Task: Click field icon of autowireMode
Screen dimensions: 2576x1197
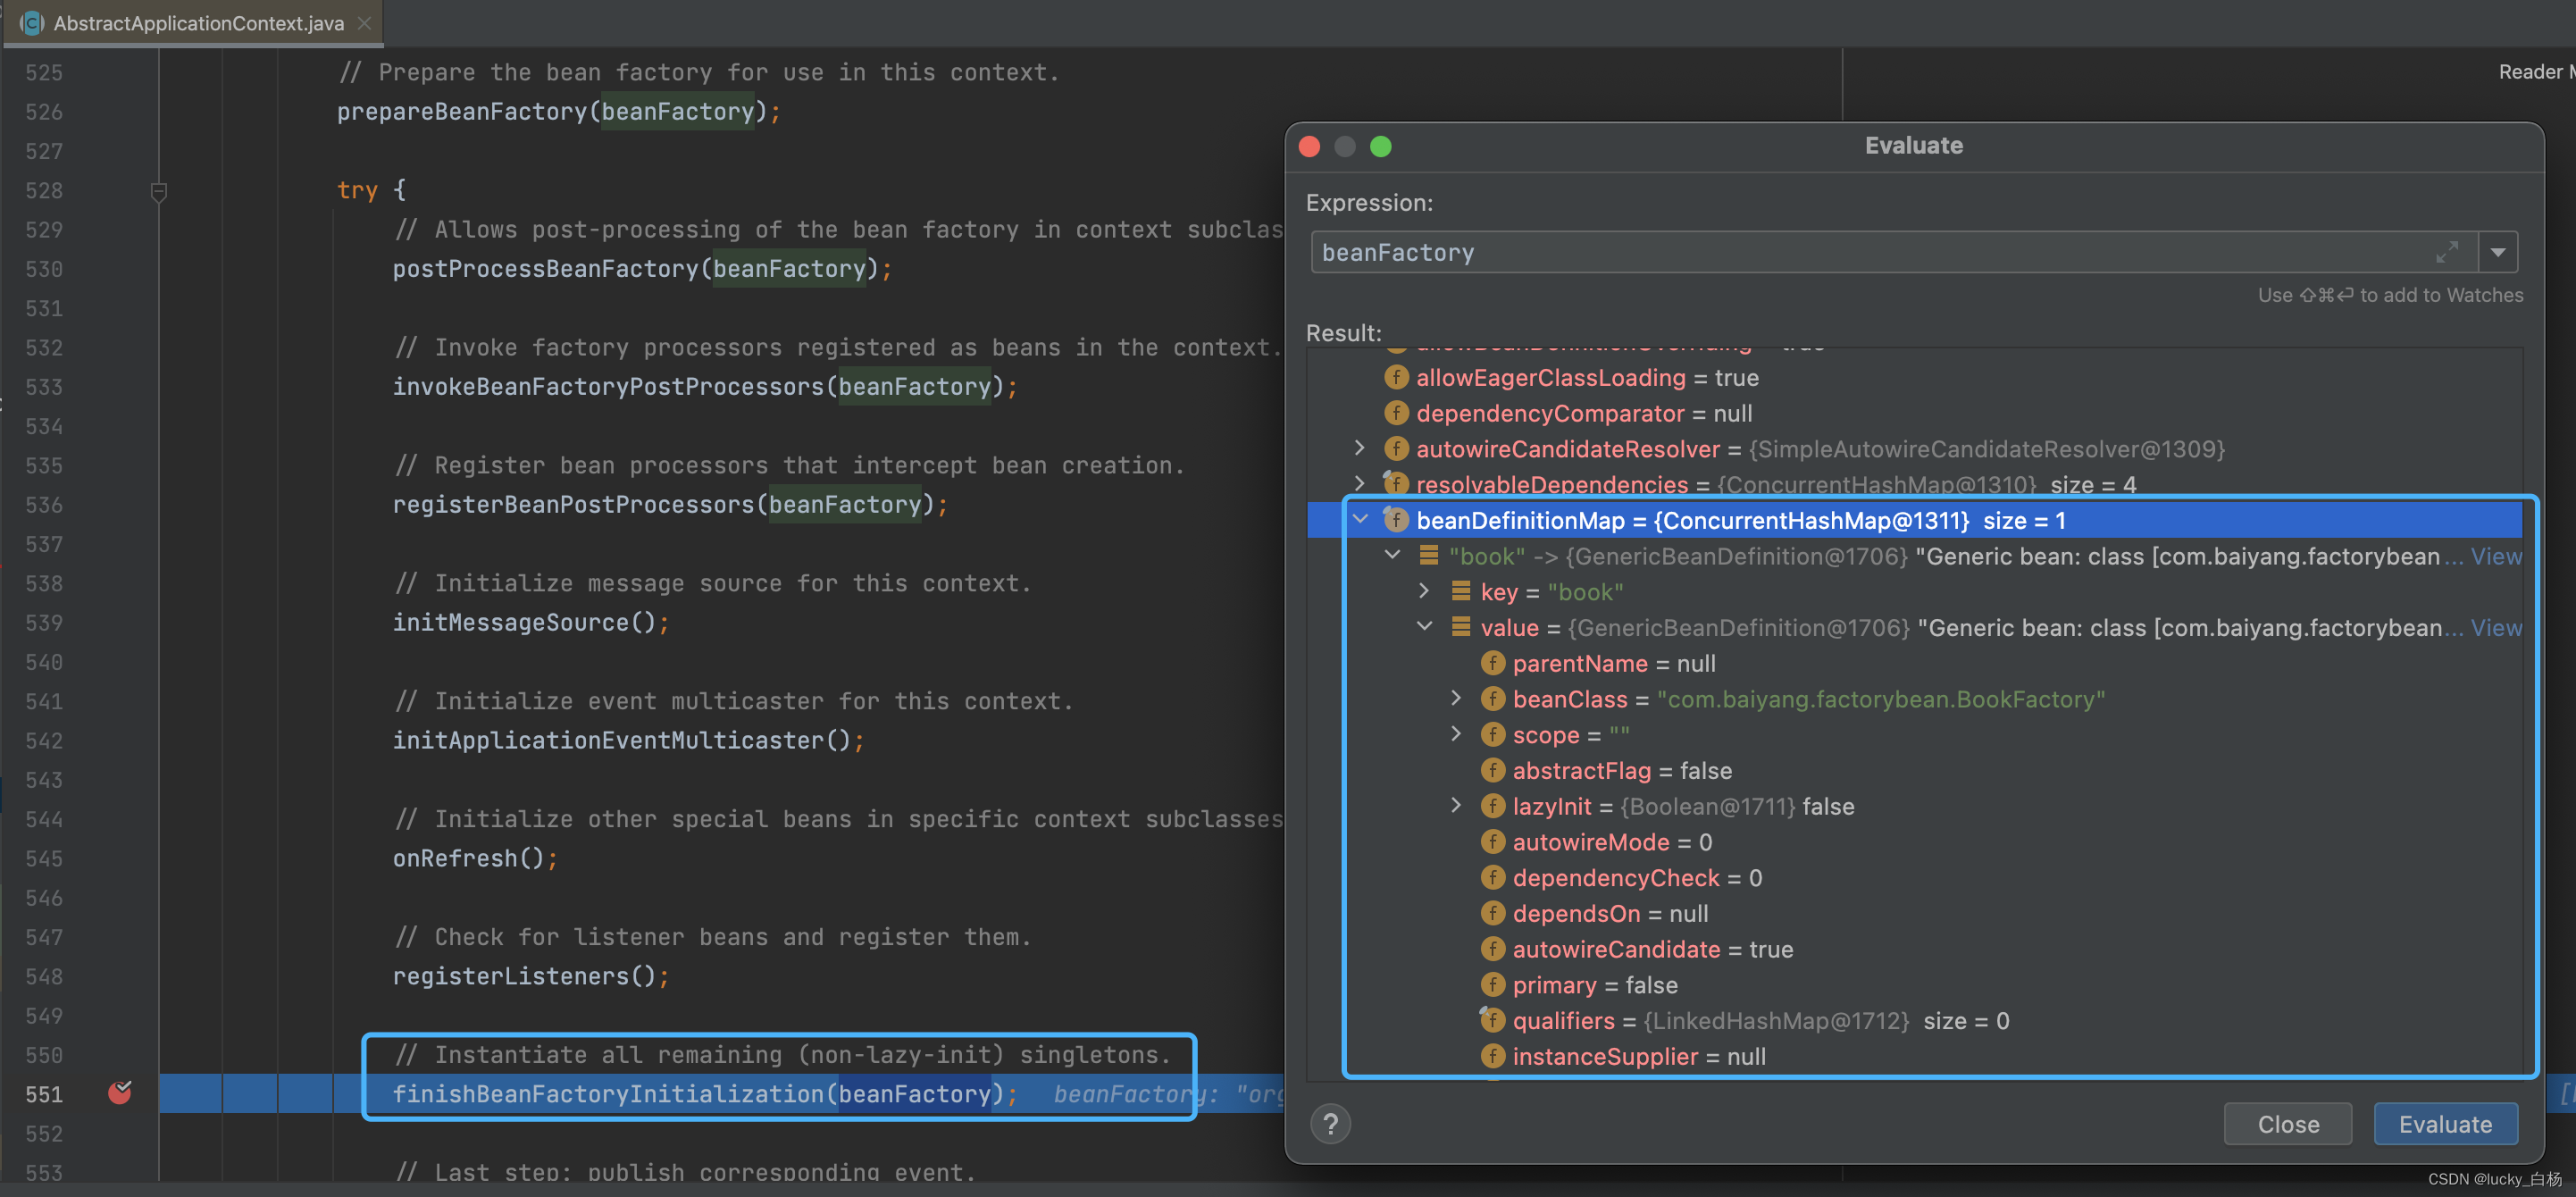Action: pyautogui.click(x=1493, y=842)
